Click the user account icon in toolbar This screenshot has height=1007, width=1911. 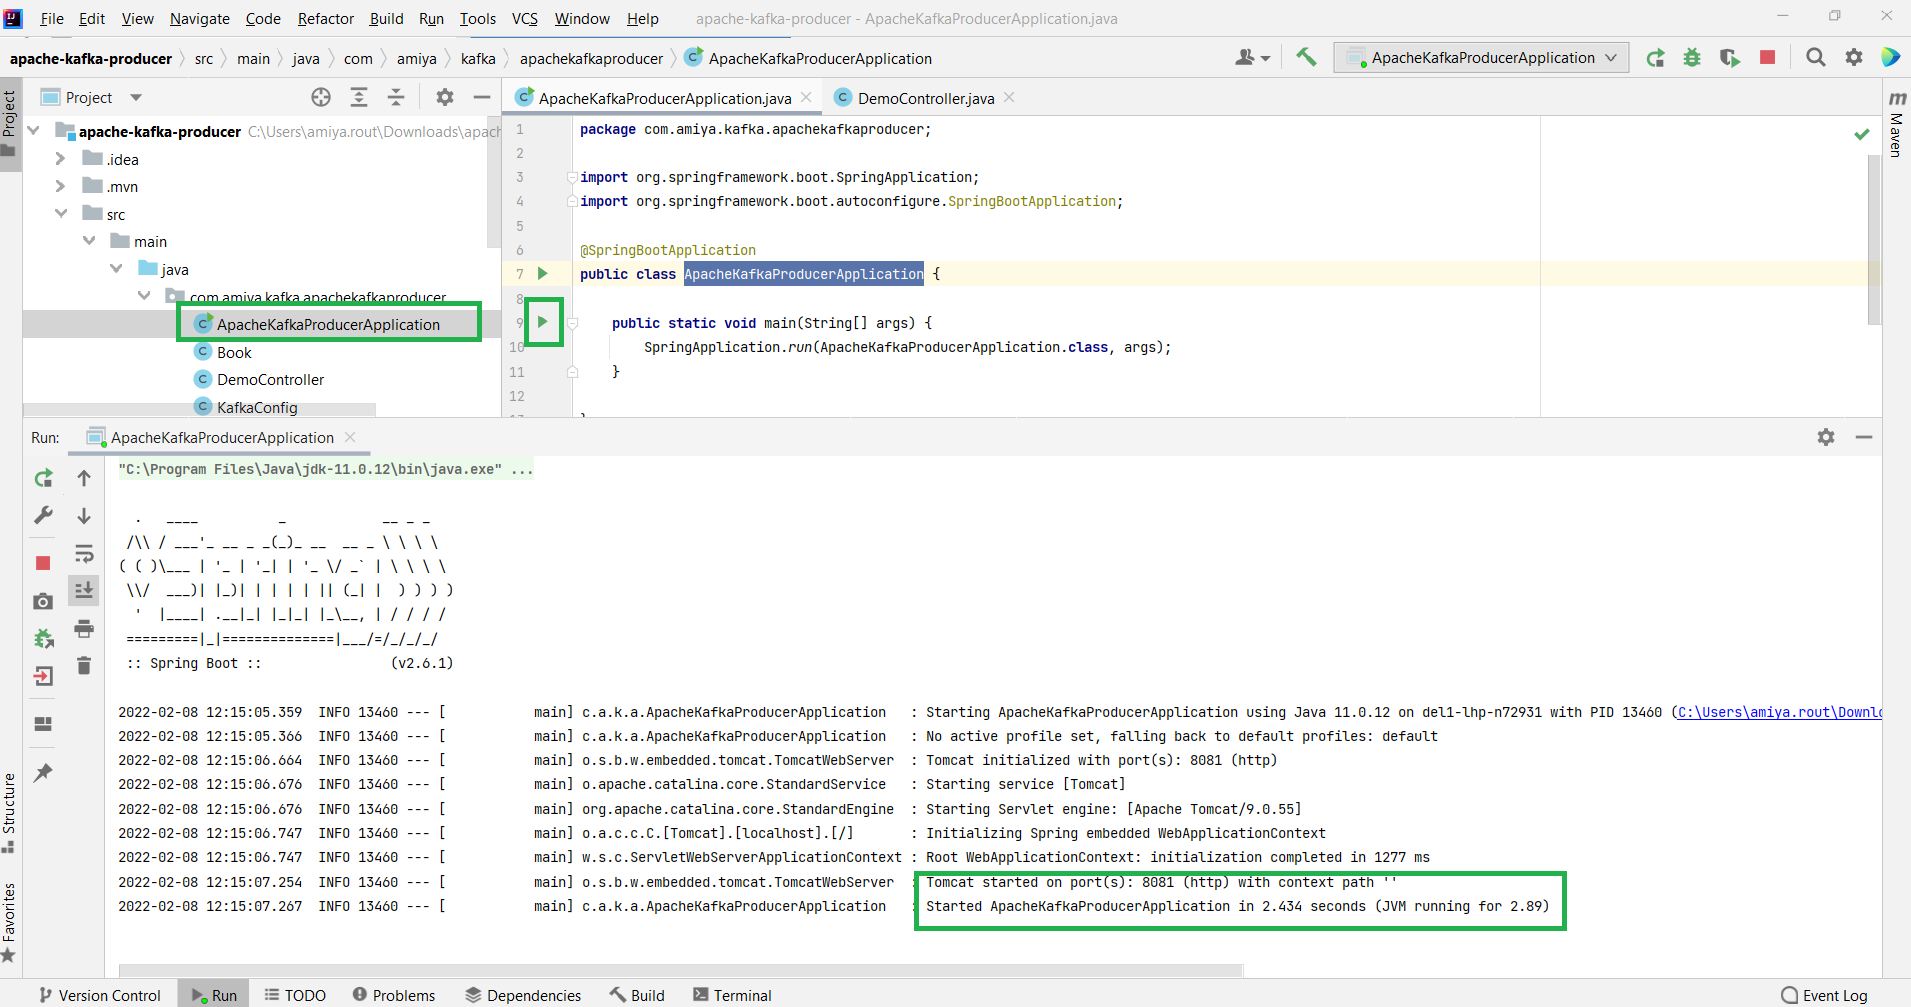coord(1252,58)
